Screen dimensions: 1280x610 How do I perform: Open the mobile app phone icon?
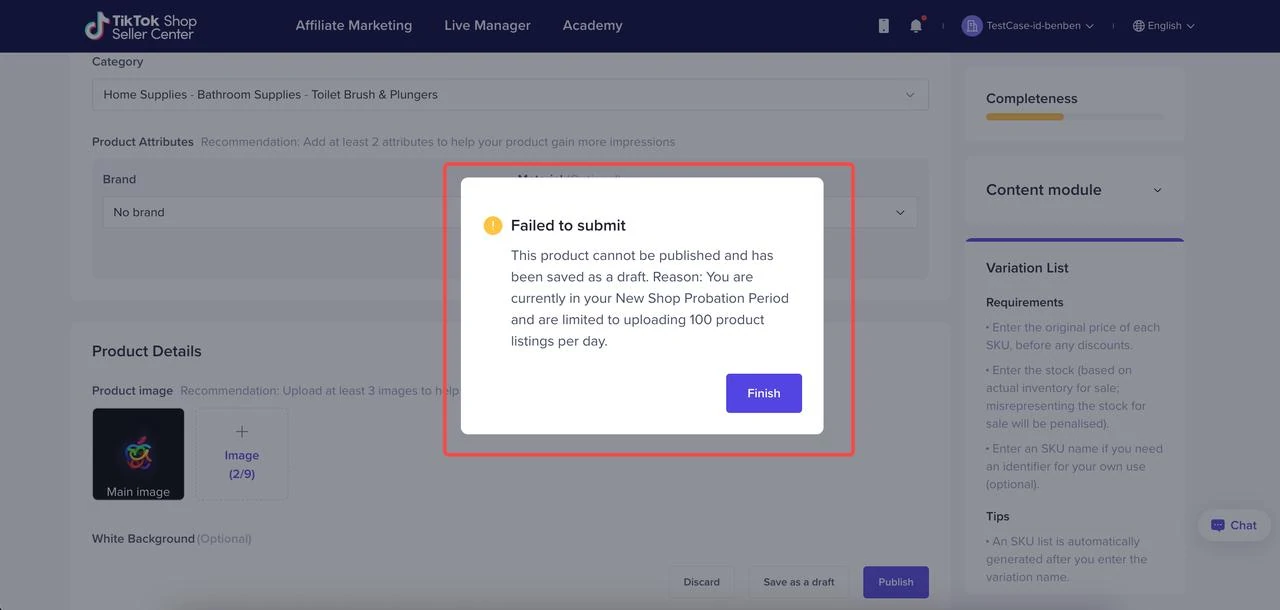883,26
